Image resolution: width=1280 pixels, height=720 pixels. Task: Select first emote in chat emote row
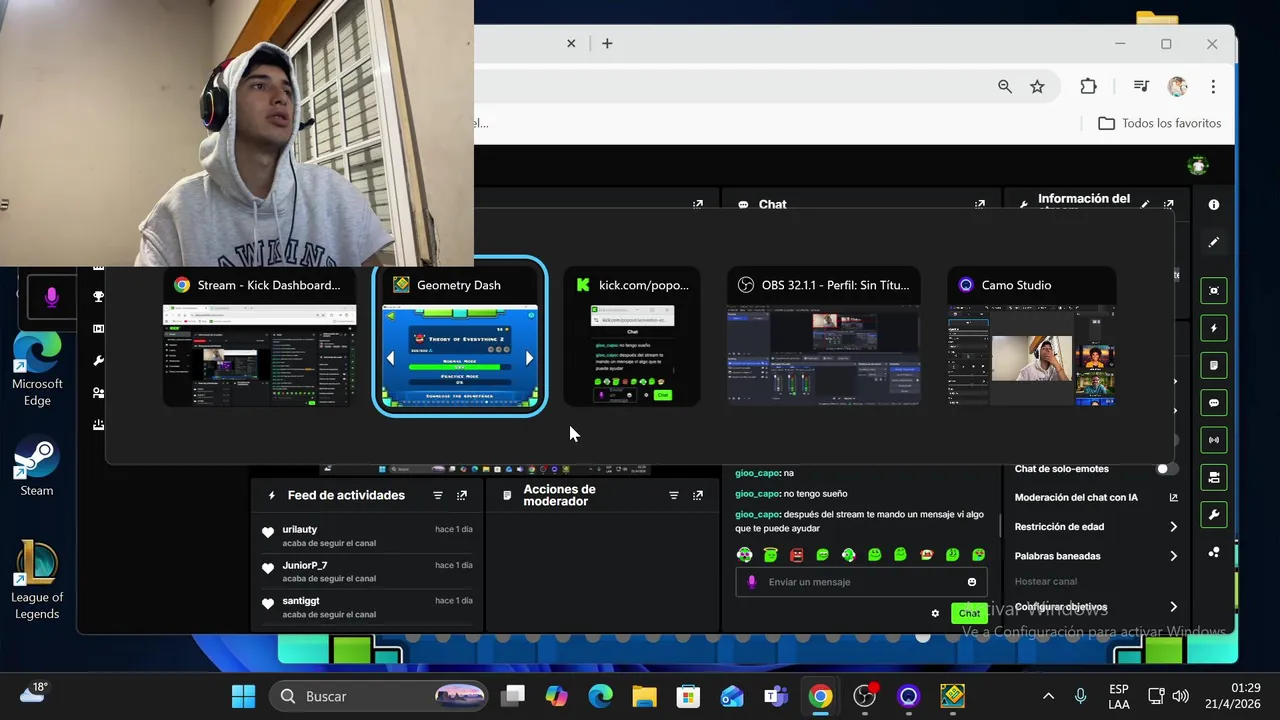click(744, 554)
